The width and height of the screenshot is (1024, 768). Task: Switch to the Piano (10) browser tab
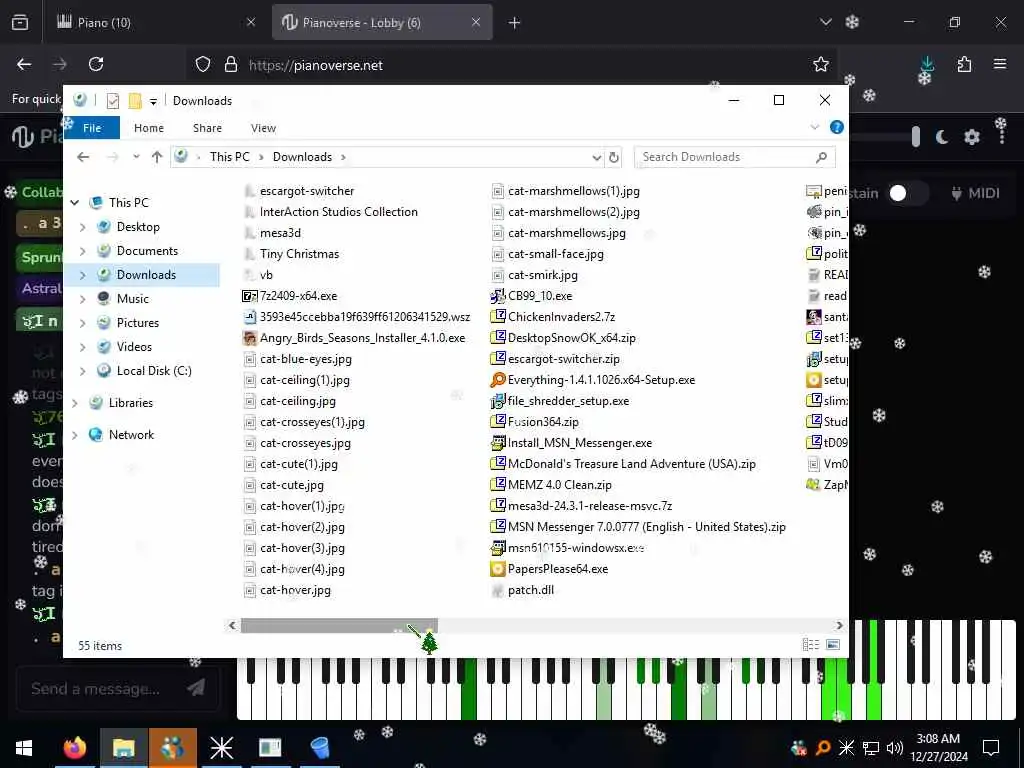[x=156, y=23]
